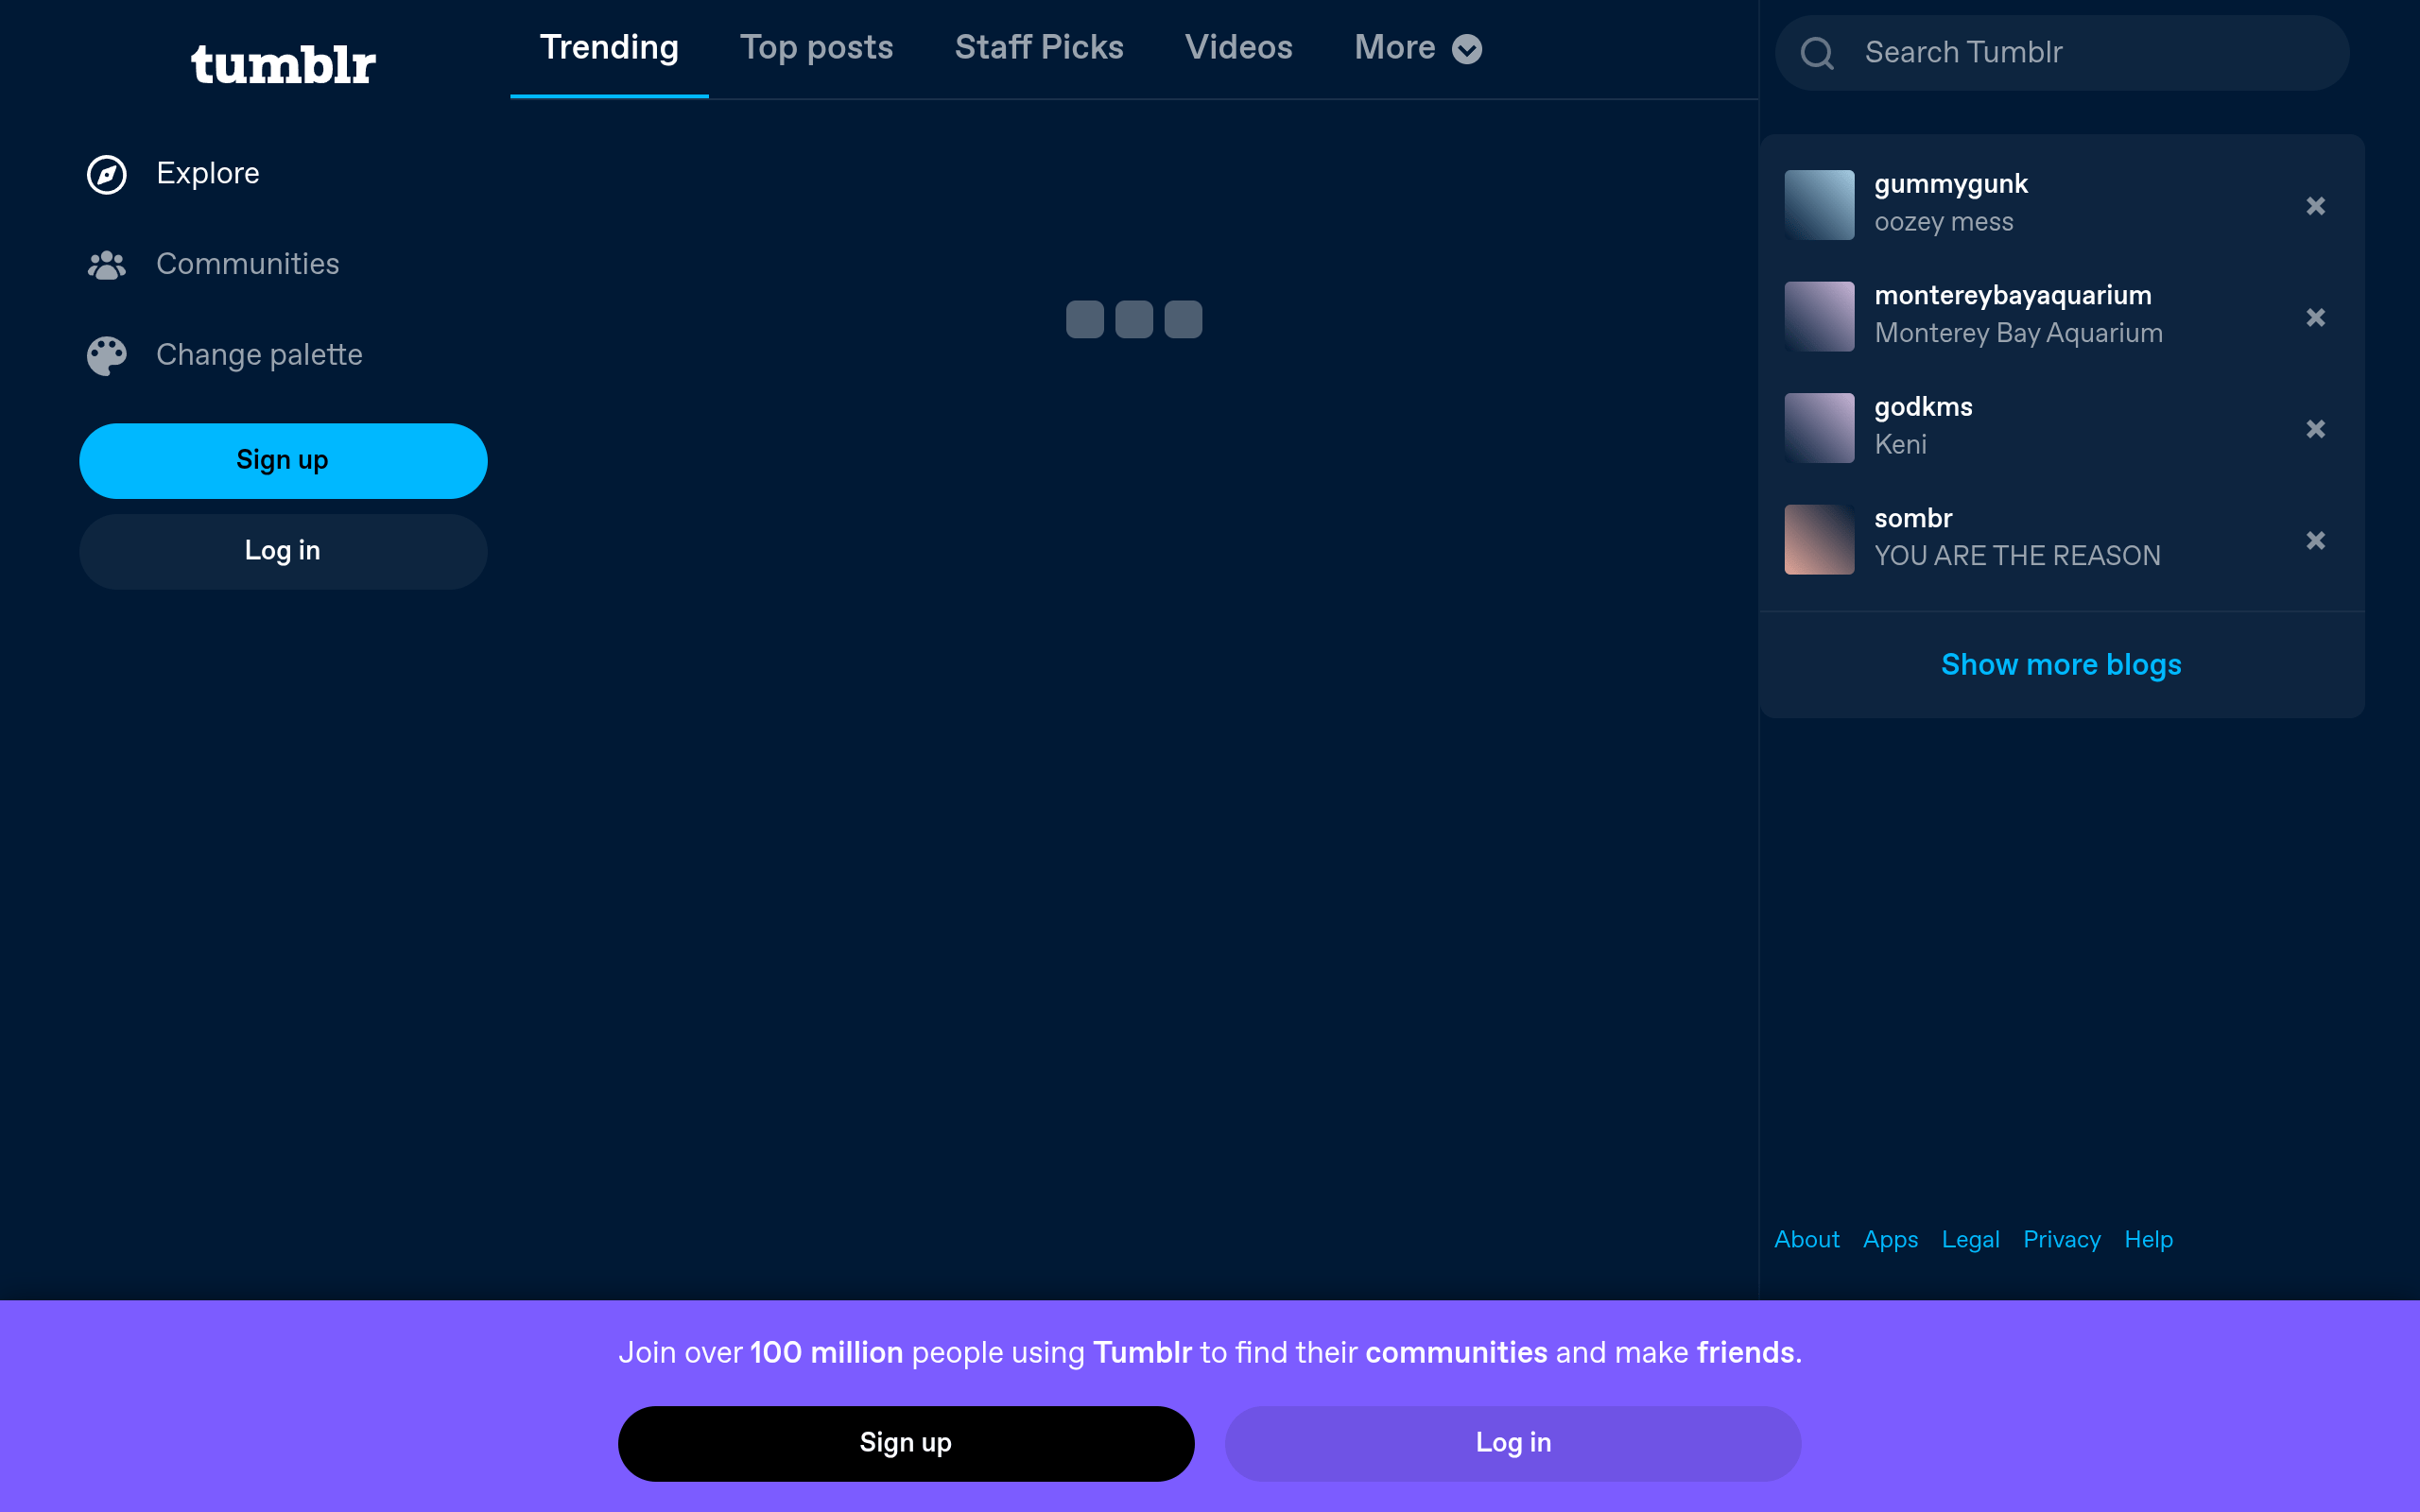2420x1512 pixels.
Task: Open the gummygunk avatar thumbnail
Action: point(1819,205)
